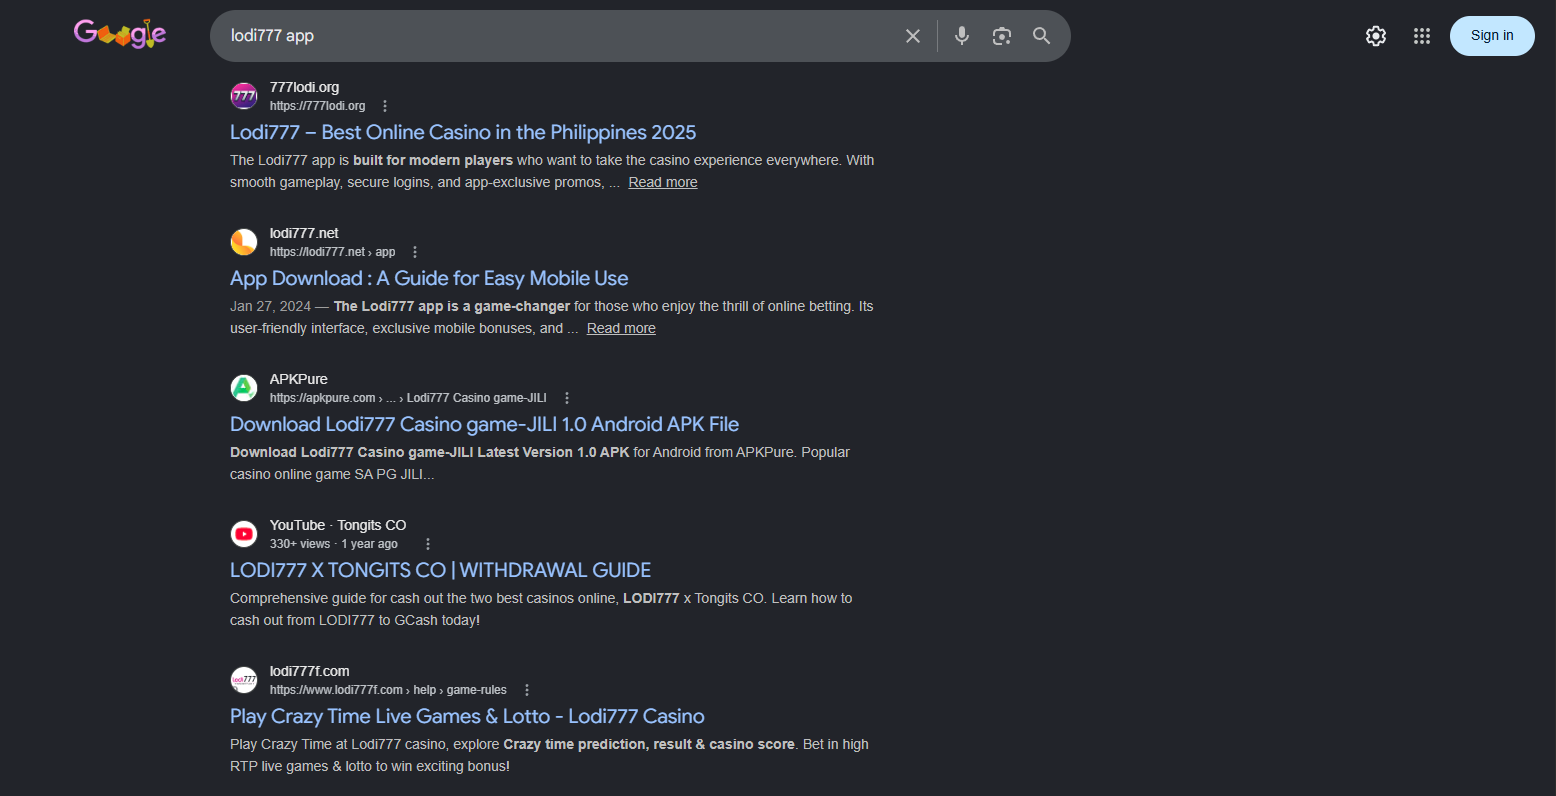The width and height of the screenshot is (1556, 796).
Task: Click the APKPure site favicon
Action: 244,388
